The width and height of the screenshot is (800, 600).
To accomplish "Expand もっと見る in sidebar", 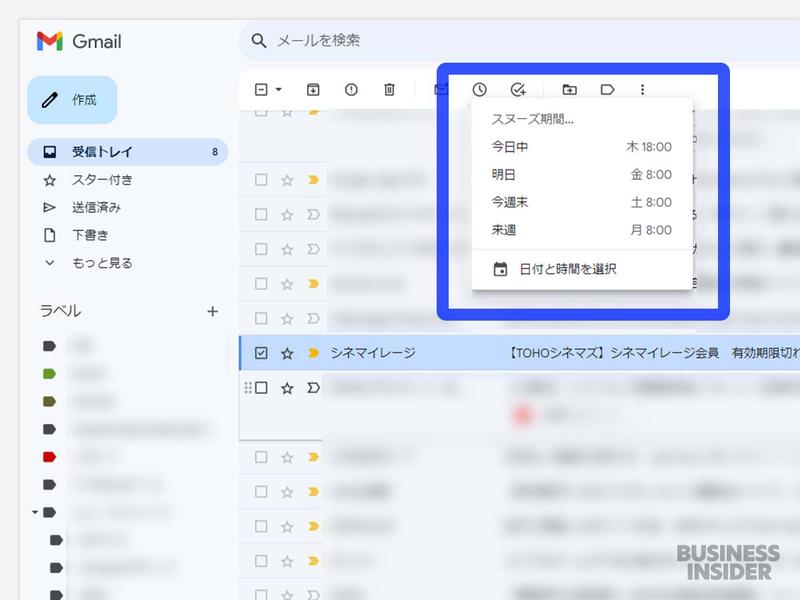I will pos(102,263).
